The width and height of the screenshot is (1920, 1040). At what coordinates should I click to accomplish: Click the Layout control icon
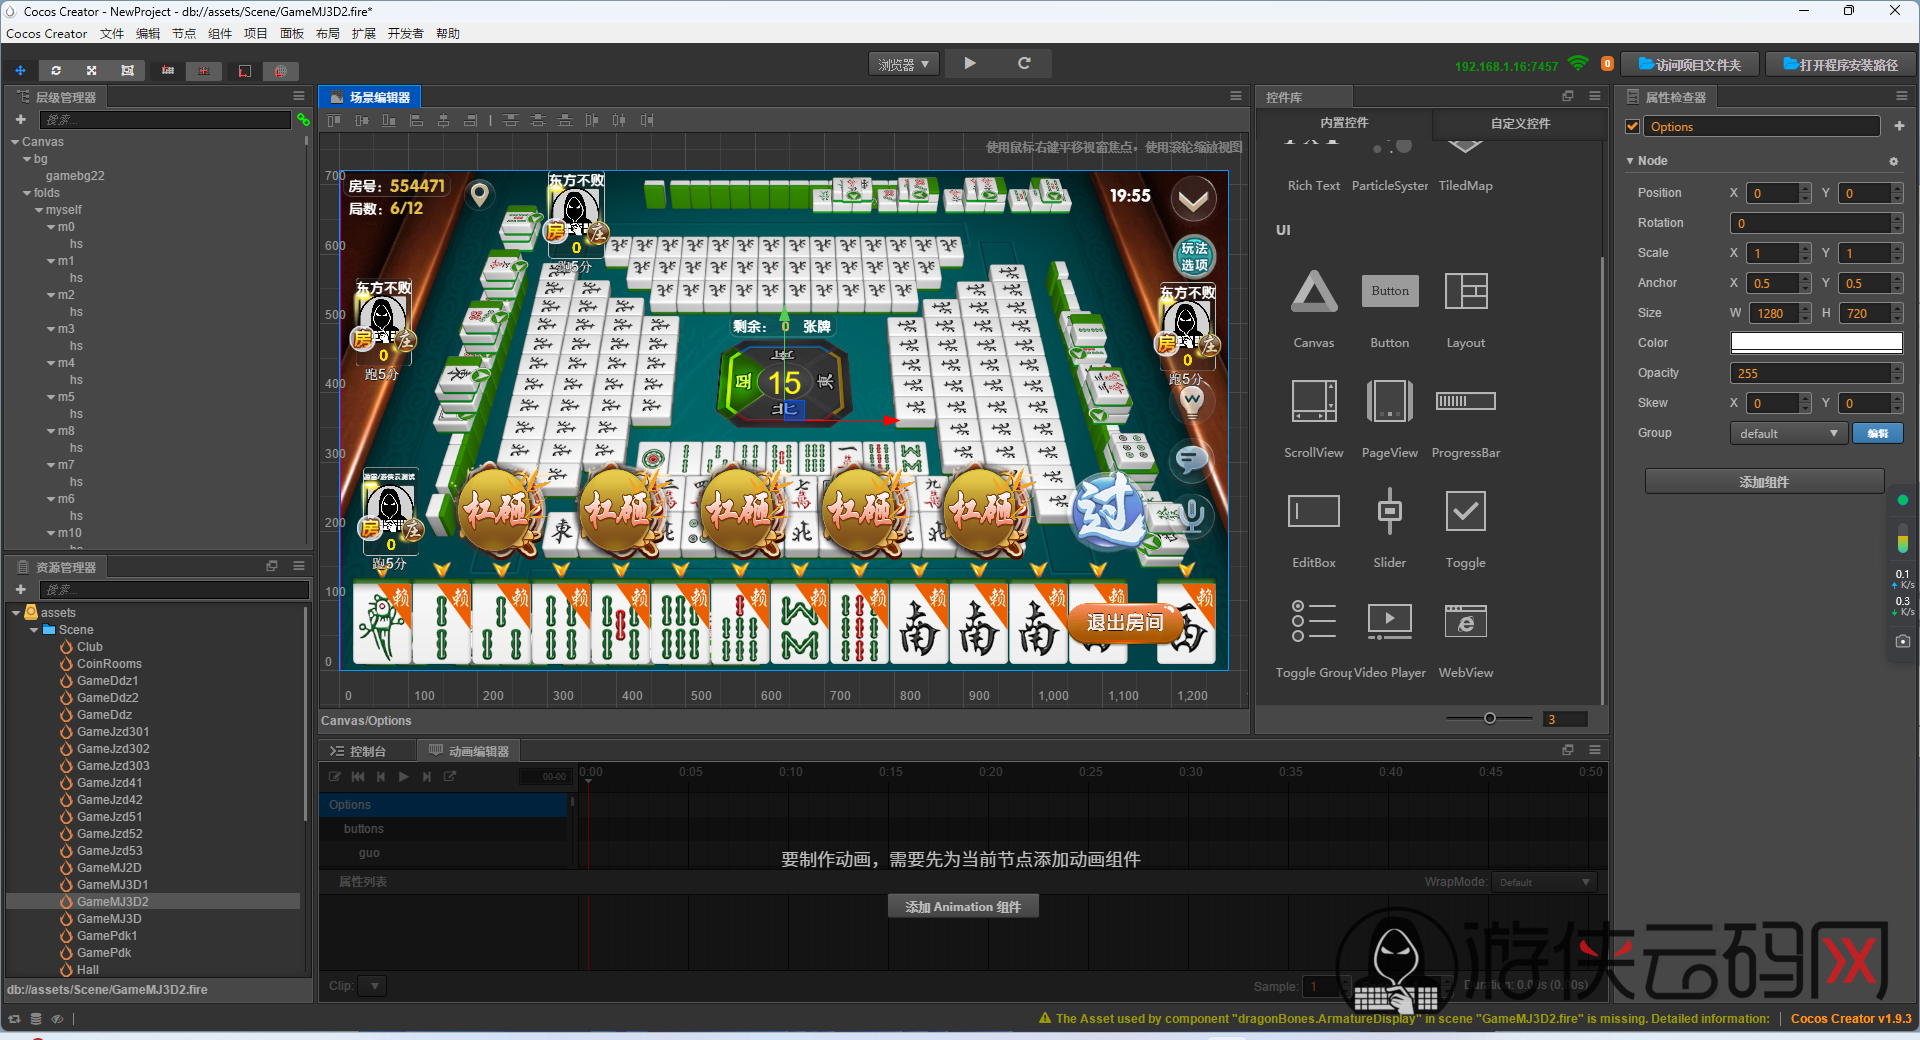(1466, 291)
